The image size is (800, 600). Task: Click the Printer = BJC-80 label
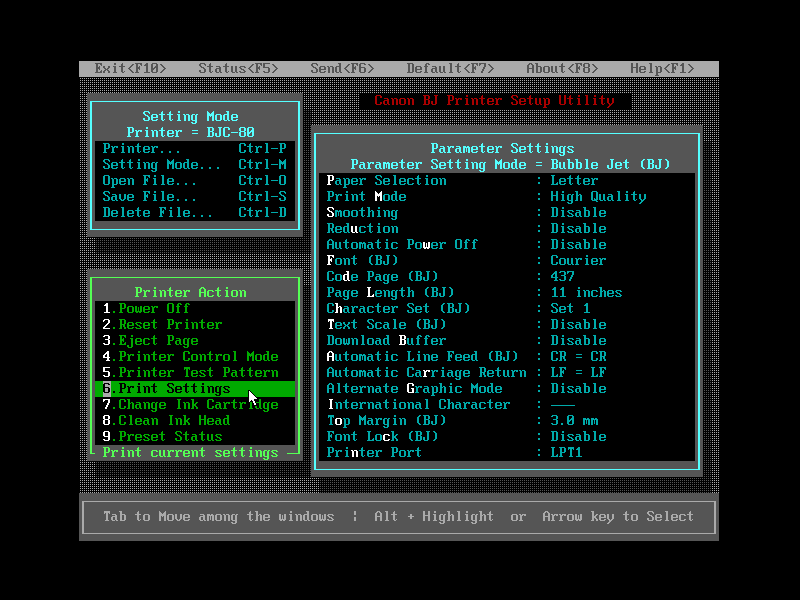pyautogui.click(x=190, y=133)
